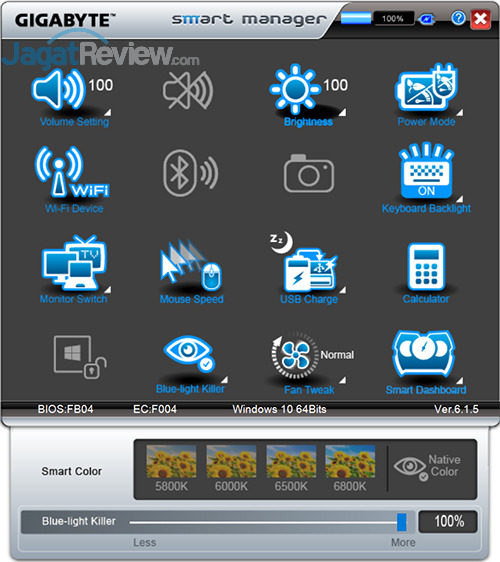Select the 6500K color temperature thumbnail
500x562 pixels.
[291, 461]
